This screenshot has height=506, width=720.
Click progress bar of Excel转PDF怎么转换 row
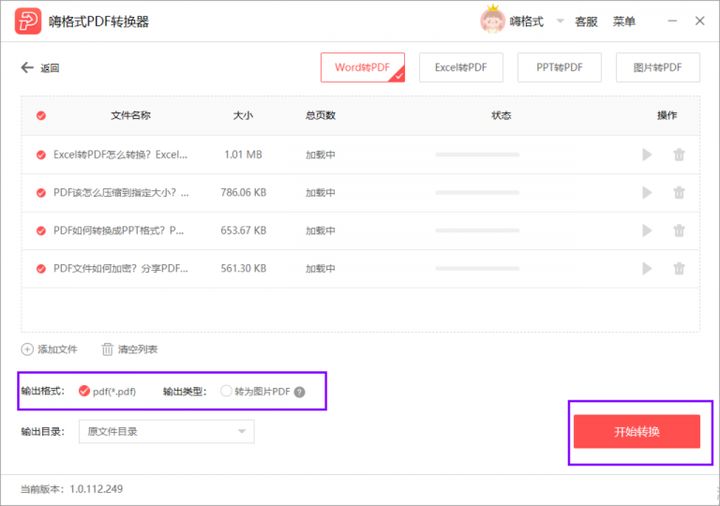click(478, 155)
